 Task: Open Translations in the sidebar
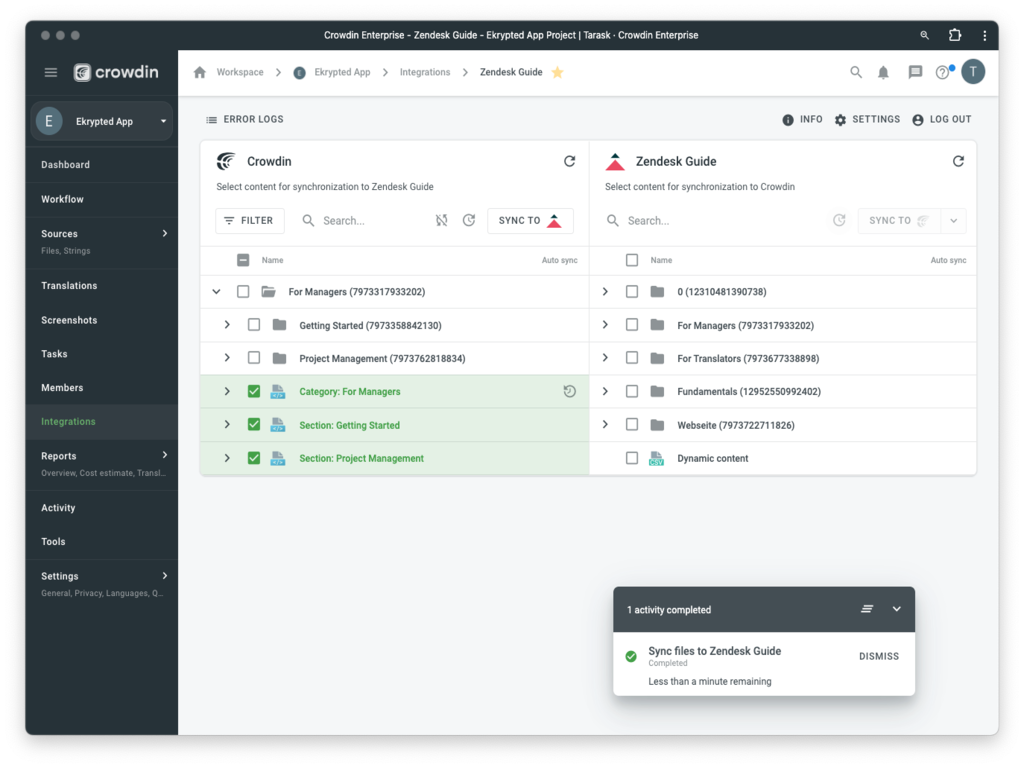[69, 286]
